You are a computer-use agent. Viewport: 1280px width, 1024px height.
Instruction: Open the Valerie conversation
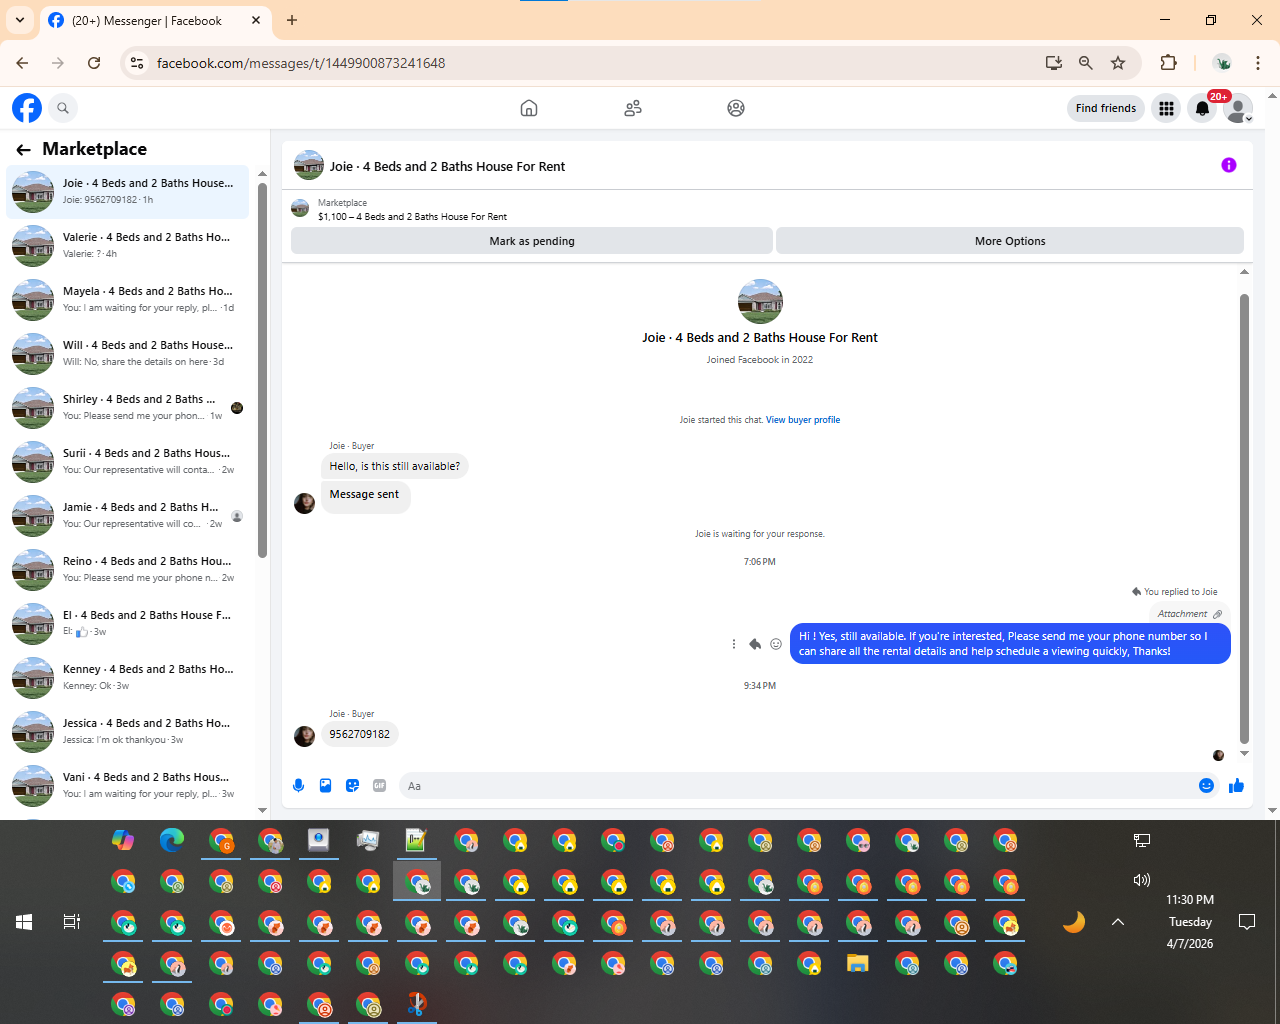click(128, 245)
